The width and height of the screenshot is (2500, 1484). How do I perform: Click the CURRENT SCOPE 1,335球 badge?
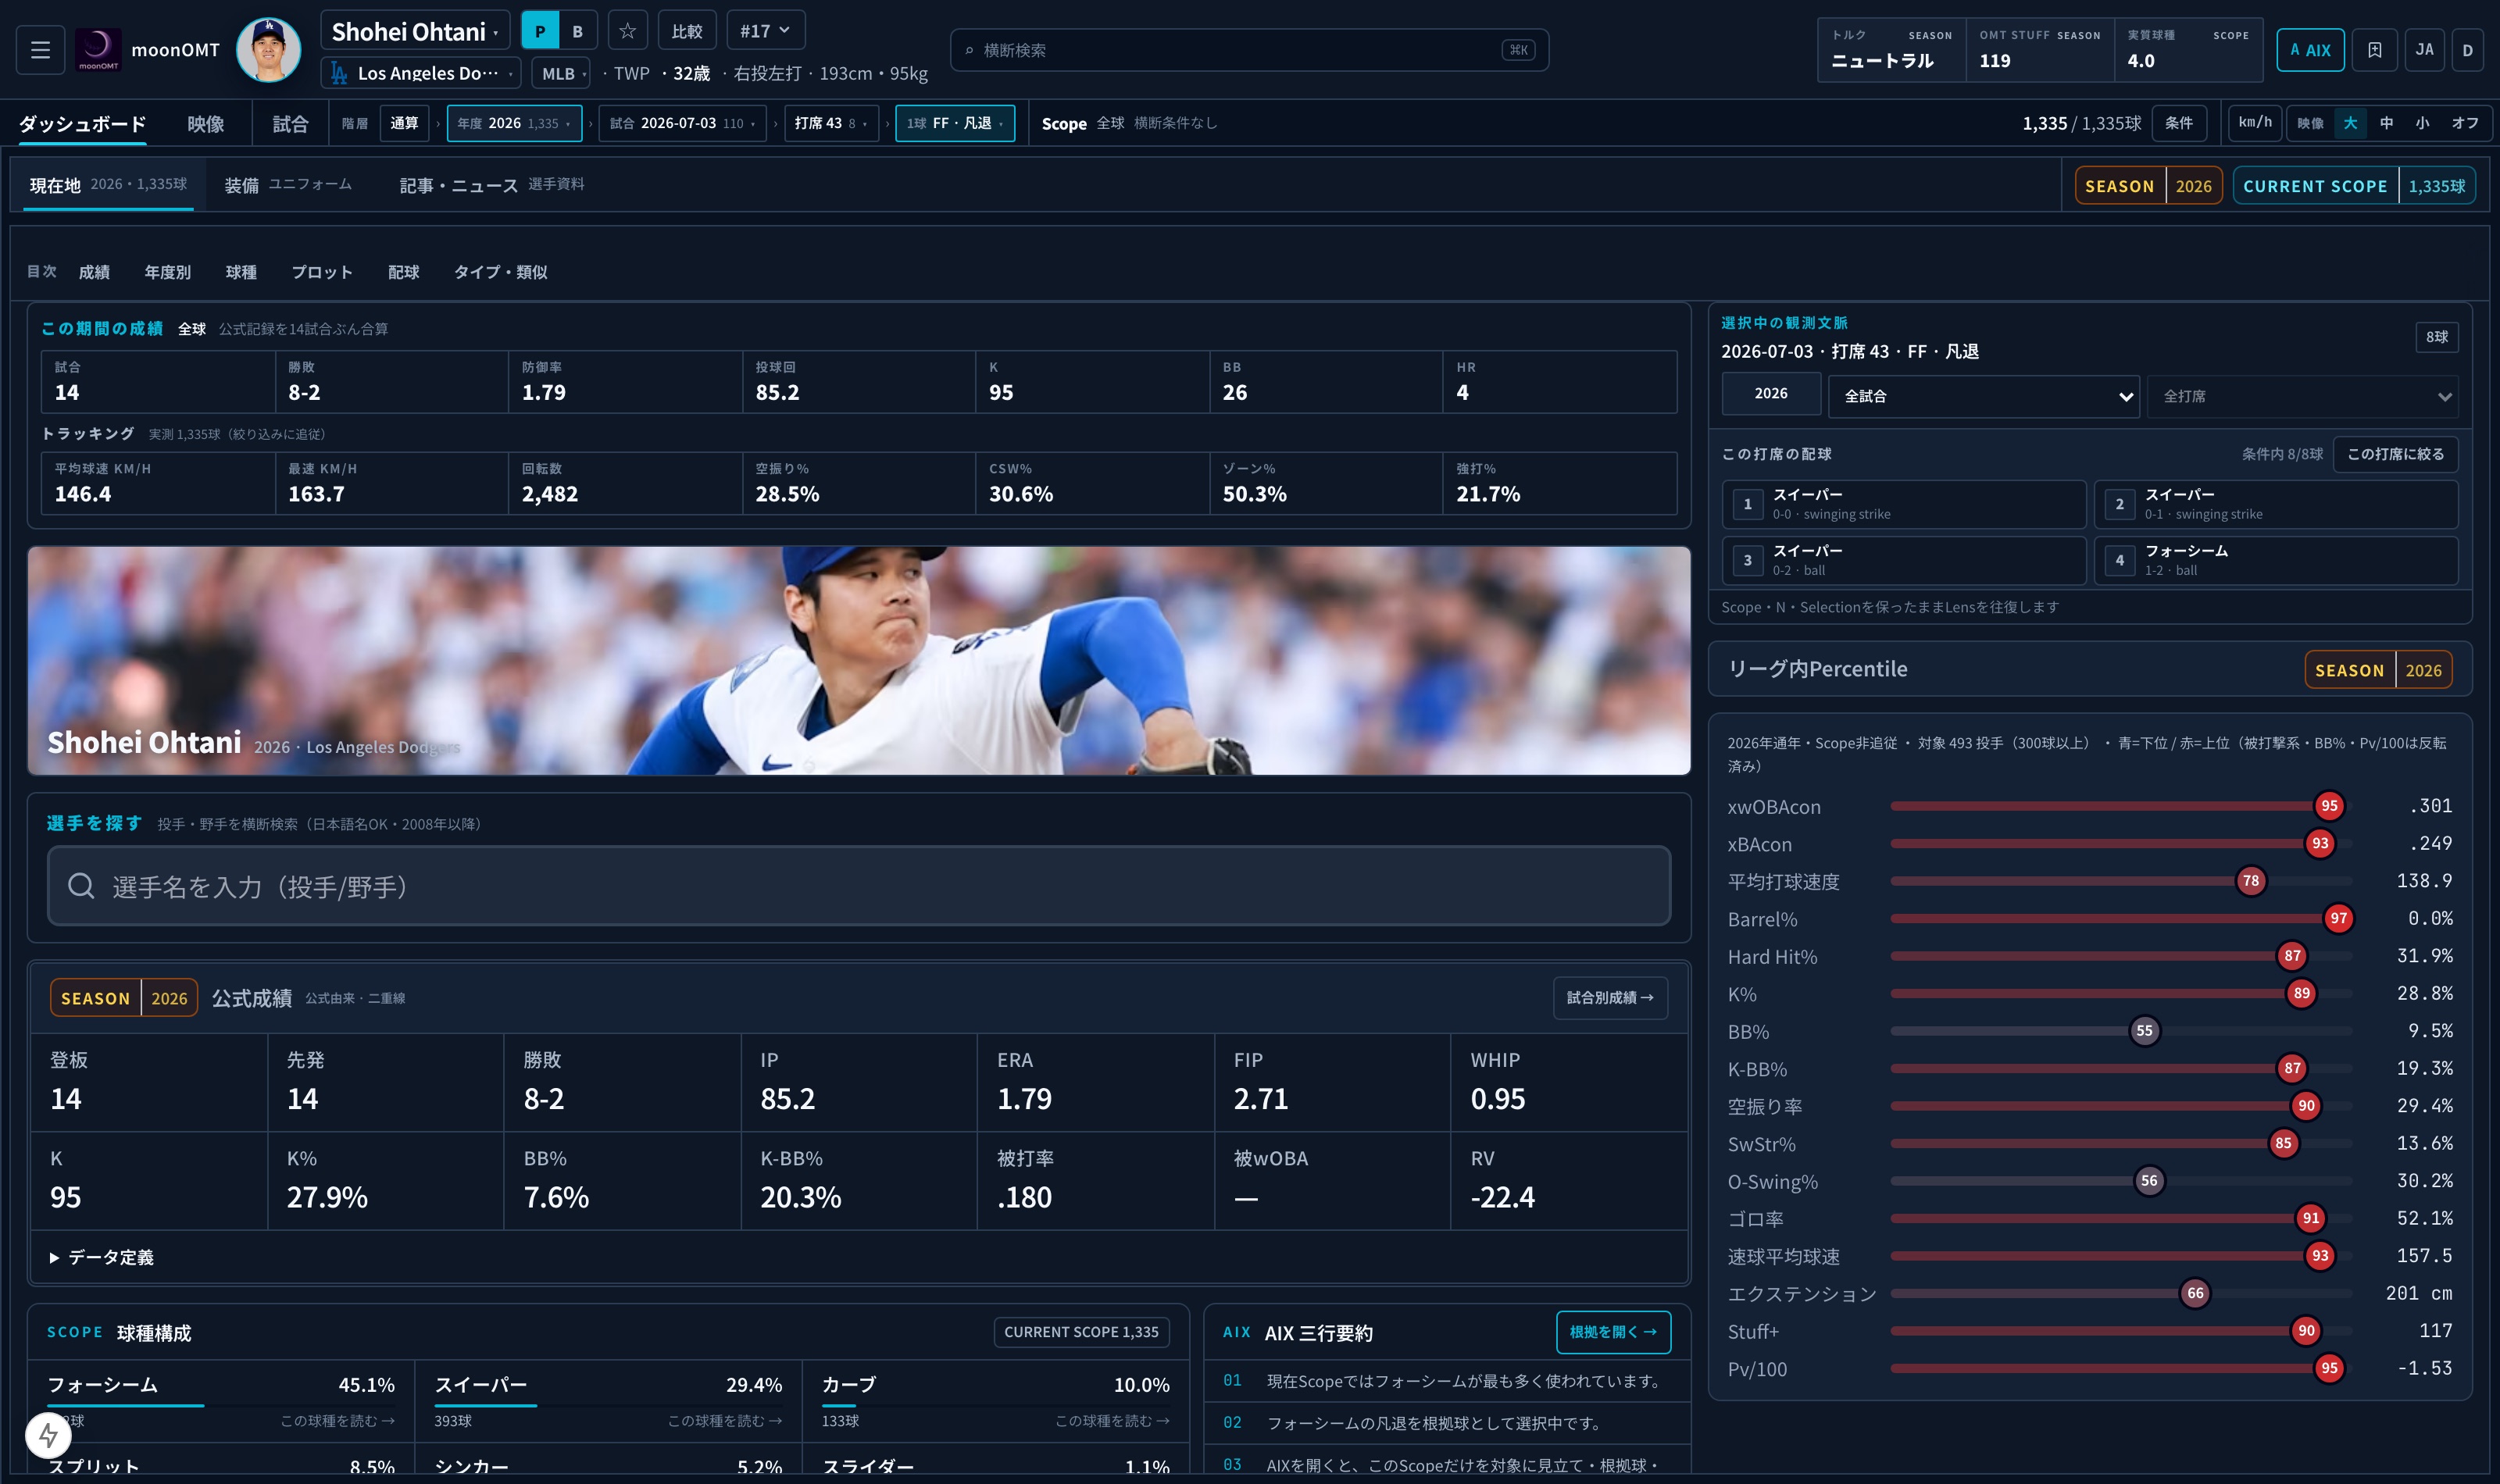click(x=2354, y=186)
